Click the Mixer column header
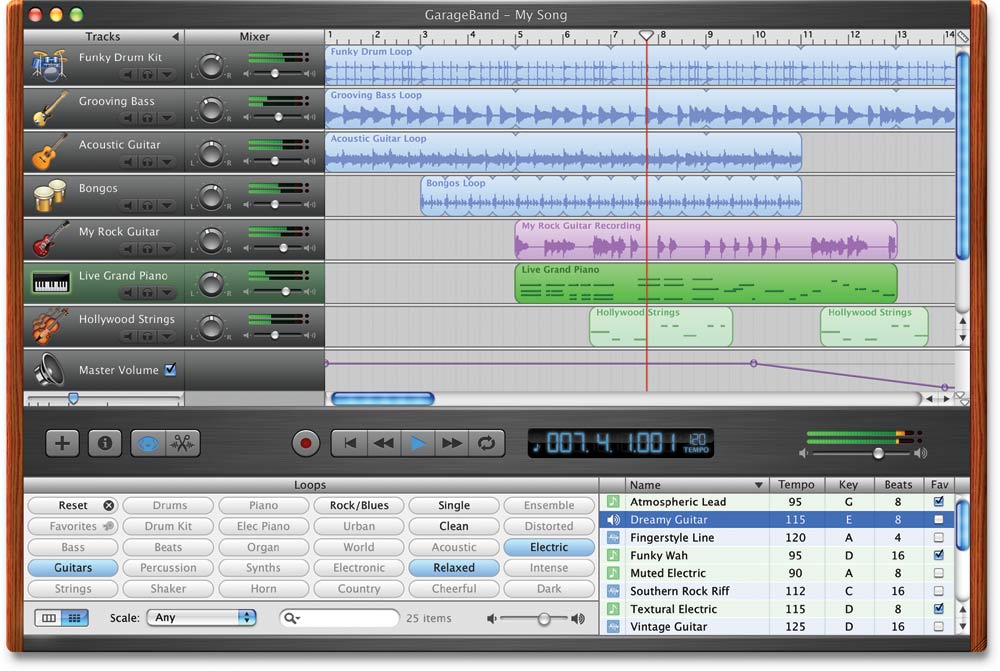 pos(254,36)
